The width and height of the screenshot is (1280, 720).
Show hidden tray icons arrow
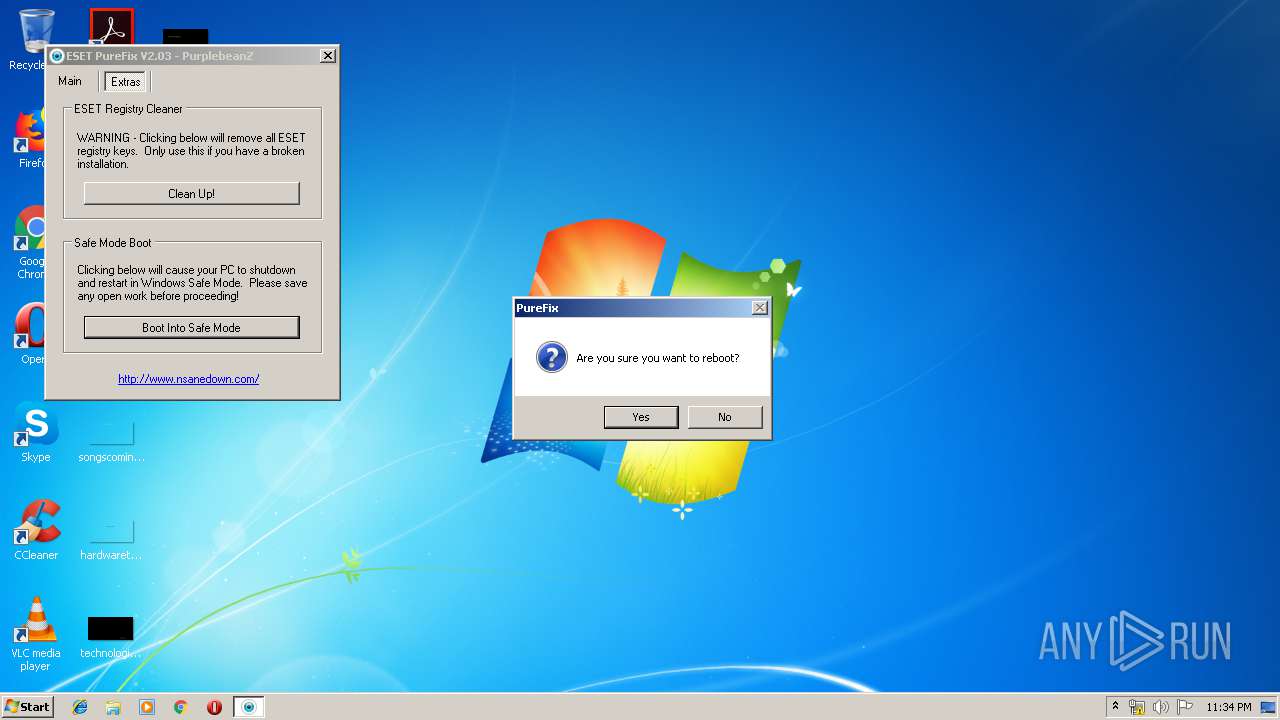[x=1115, y=706]
